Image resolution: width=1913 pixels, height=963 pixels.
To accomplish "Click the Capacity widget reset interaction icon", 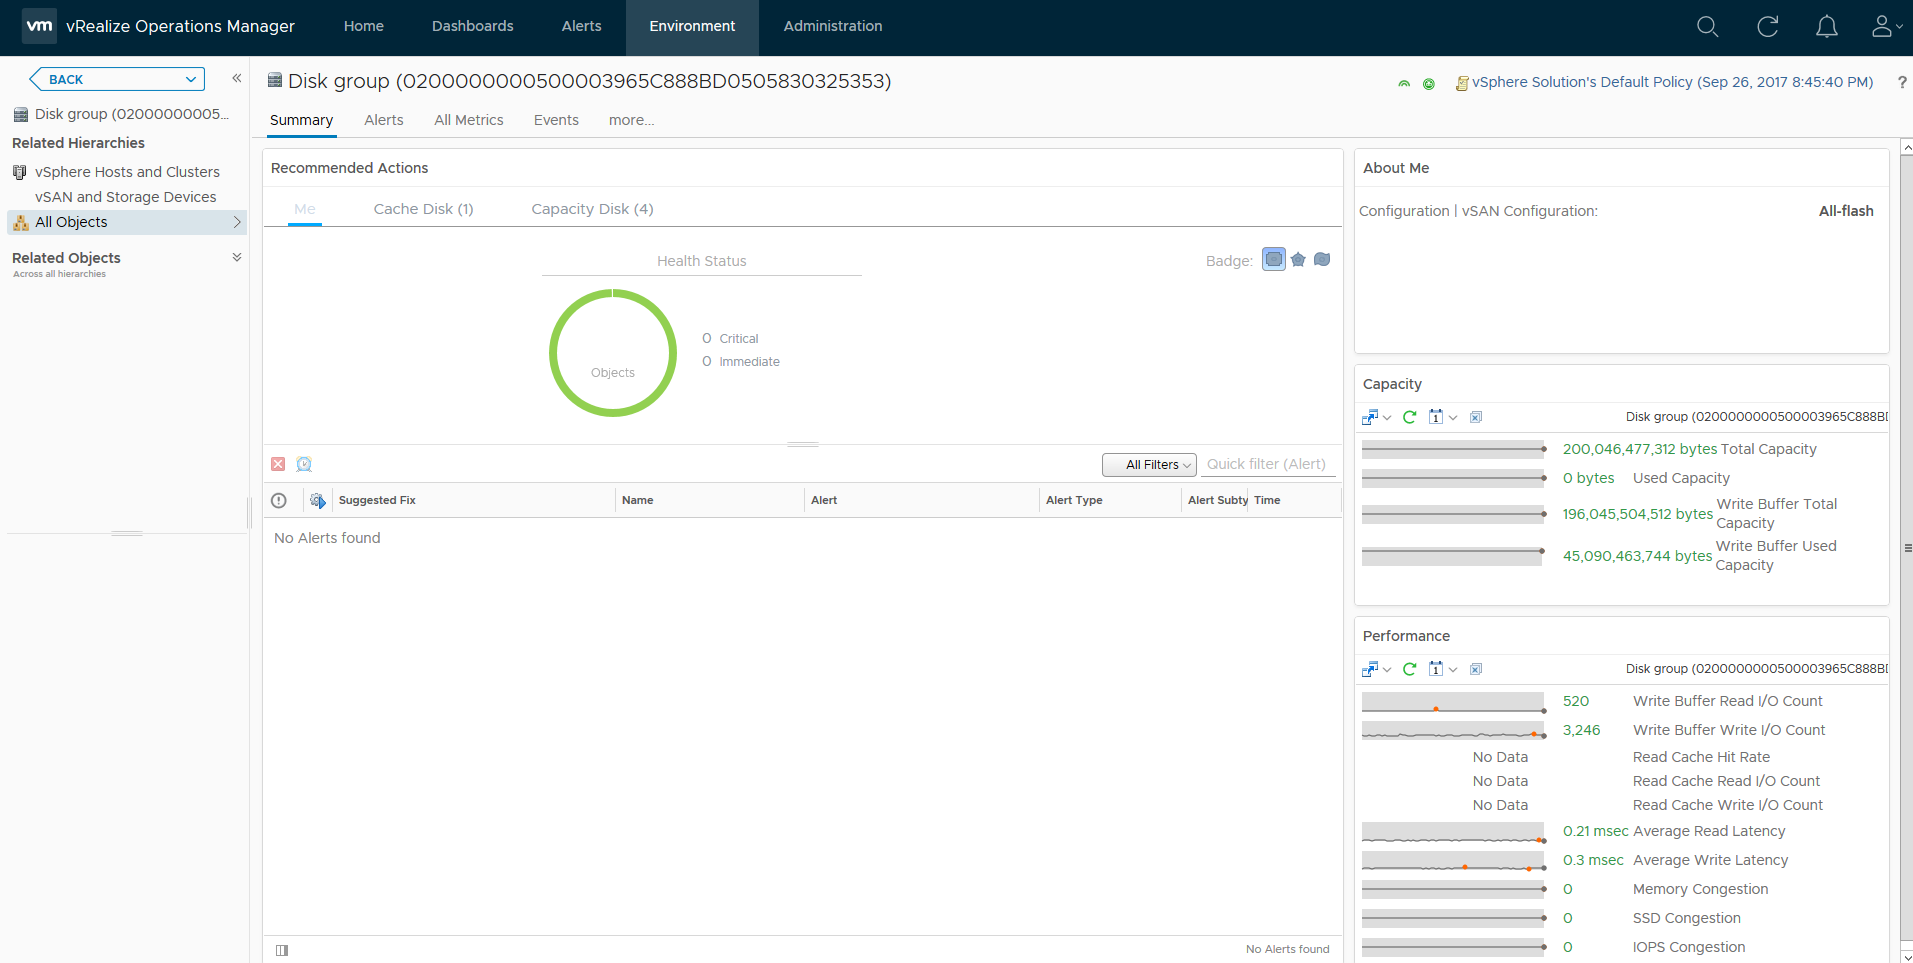I will pyautogui.click(x=1476, y=417).
